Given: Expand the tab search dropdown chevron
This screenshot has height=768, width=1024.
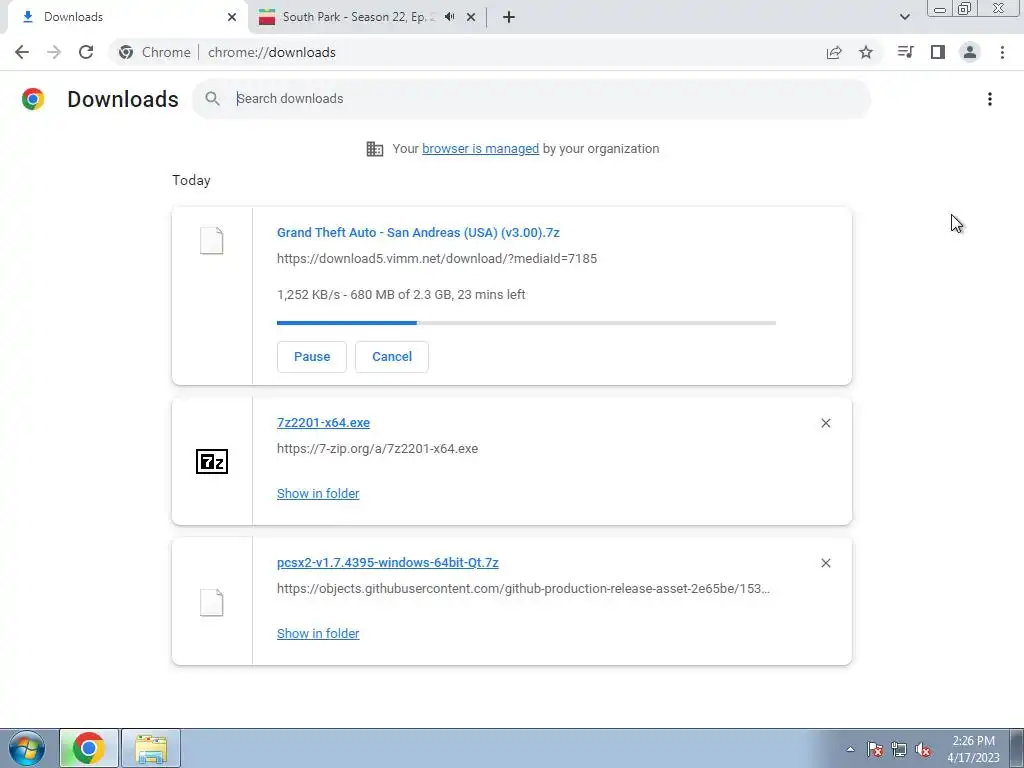Looking at the screenshot, I should (904, 17).
